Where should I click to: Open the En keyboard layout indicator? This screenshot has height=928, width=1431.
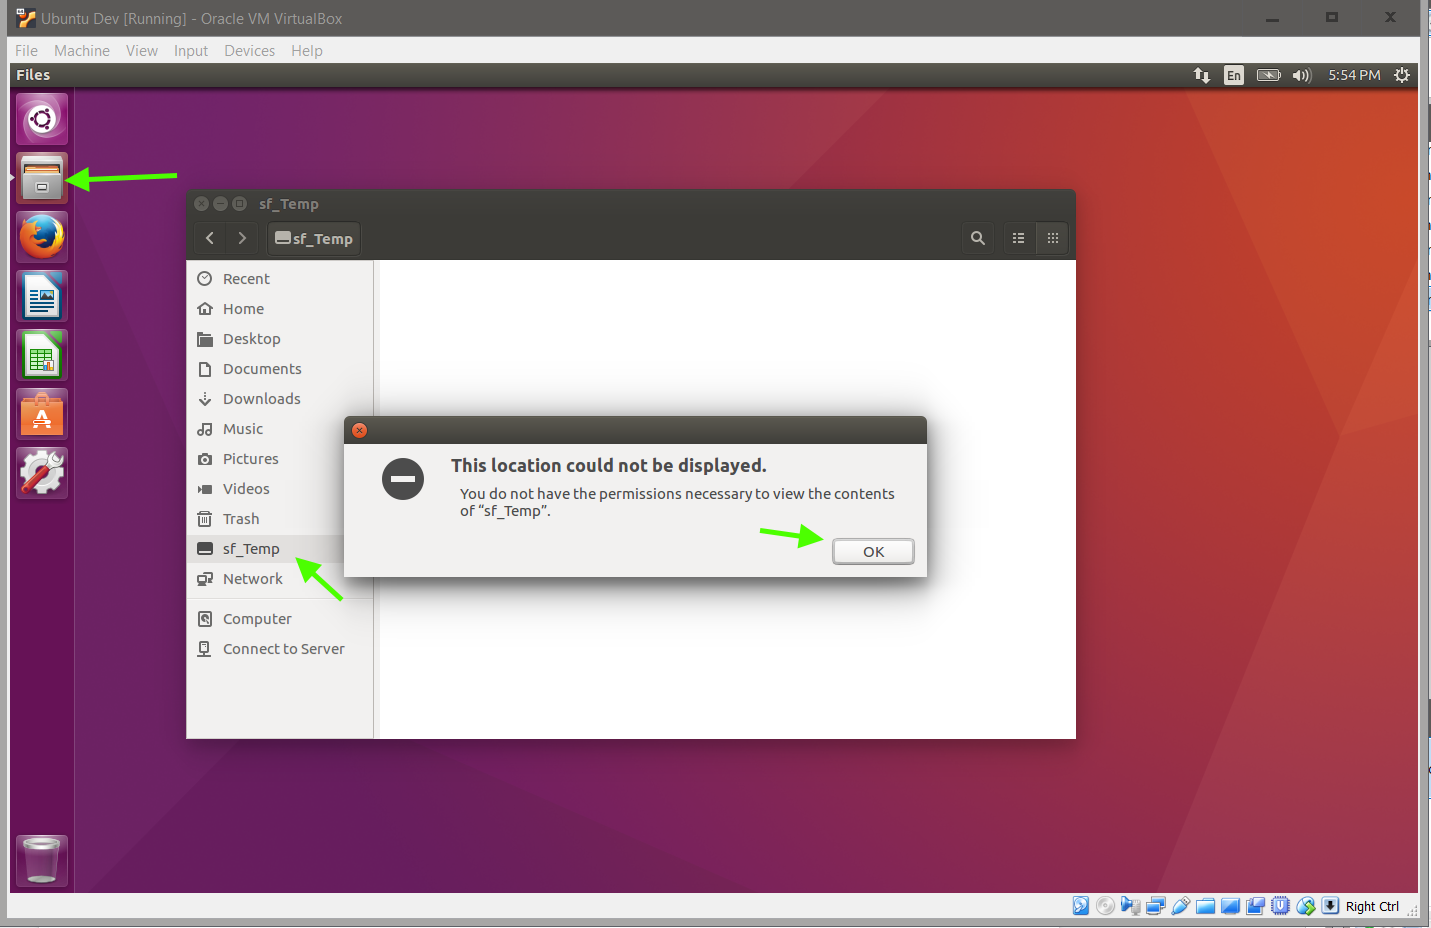pyautogui.click(x=1234, y=75)
